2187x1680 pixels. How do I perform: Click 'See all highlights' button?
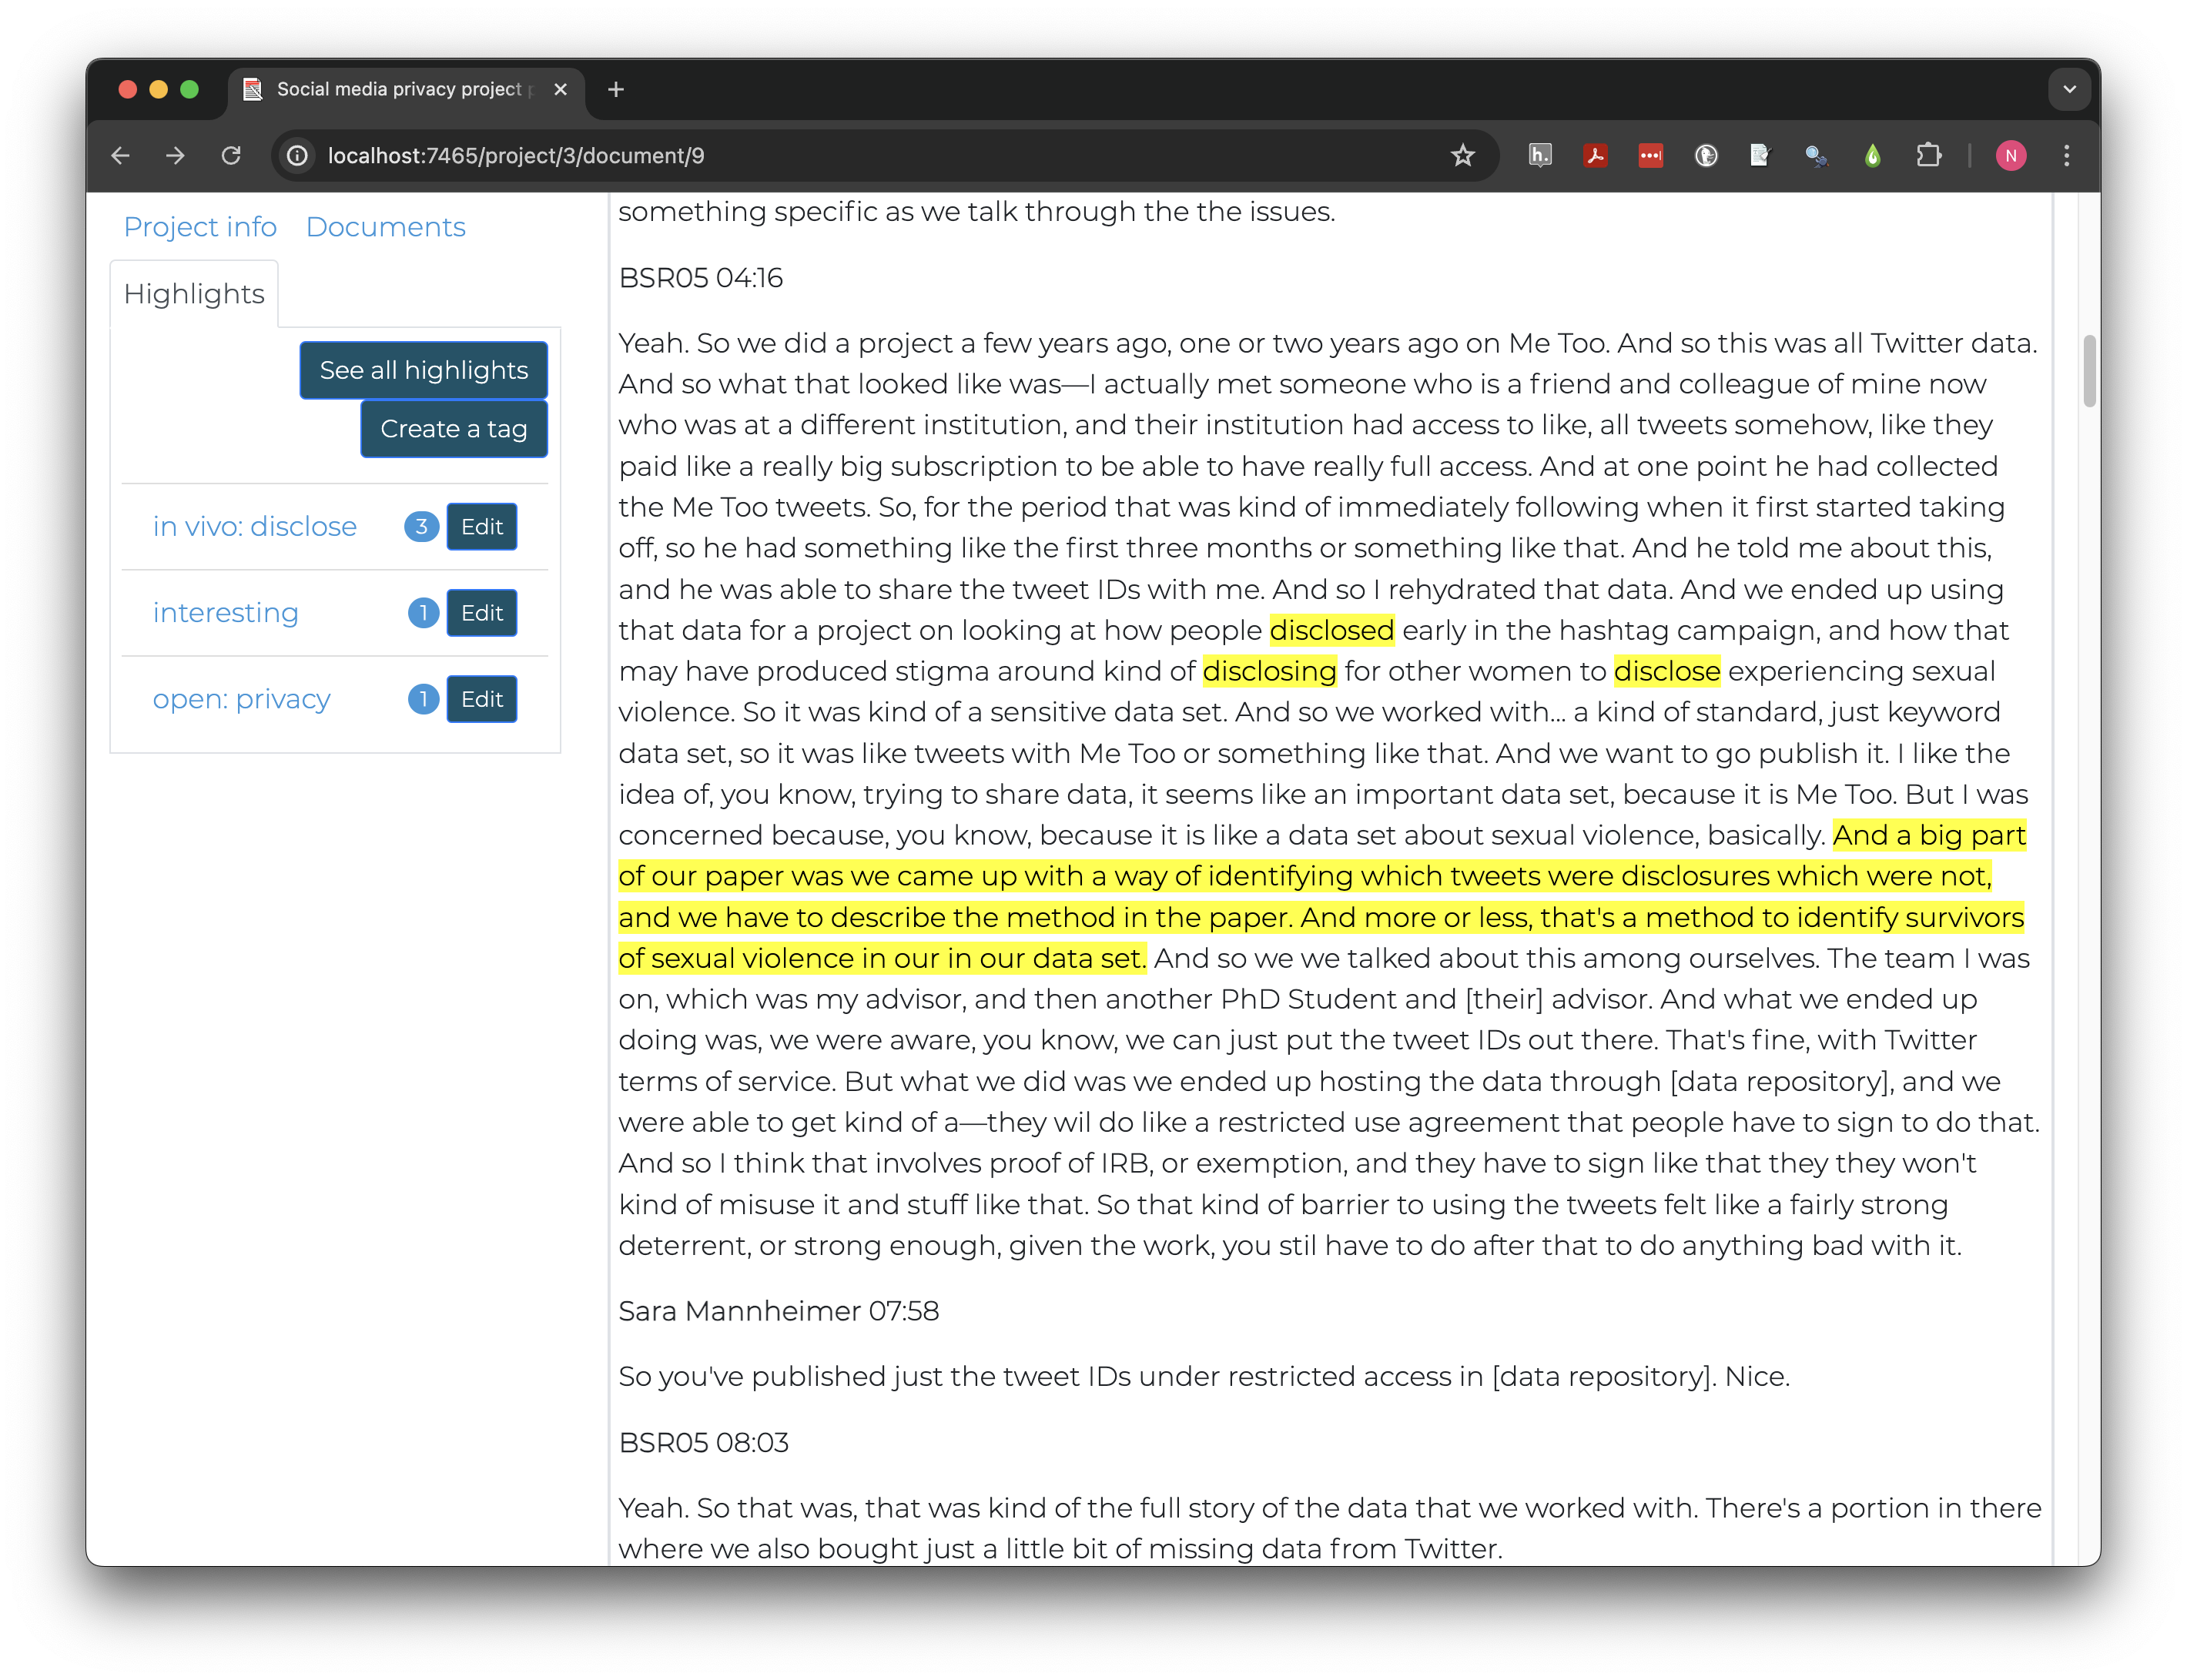click(x=422, y=369)
